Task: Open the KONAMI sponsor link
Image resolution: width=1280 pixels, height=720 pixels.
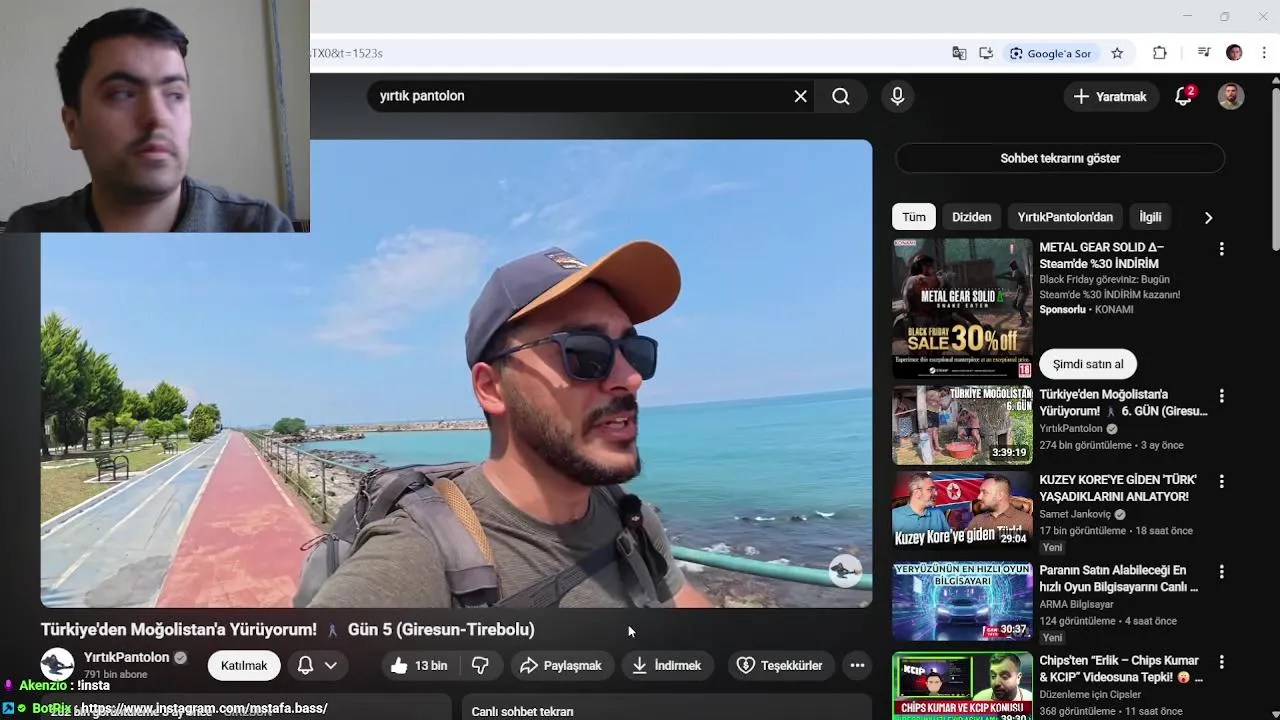Action: tap(1113, 310)
